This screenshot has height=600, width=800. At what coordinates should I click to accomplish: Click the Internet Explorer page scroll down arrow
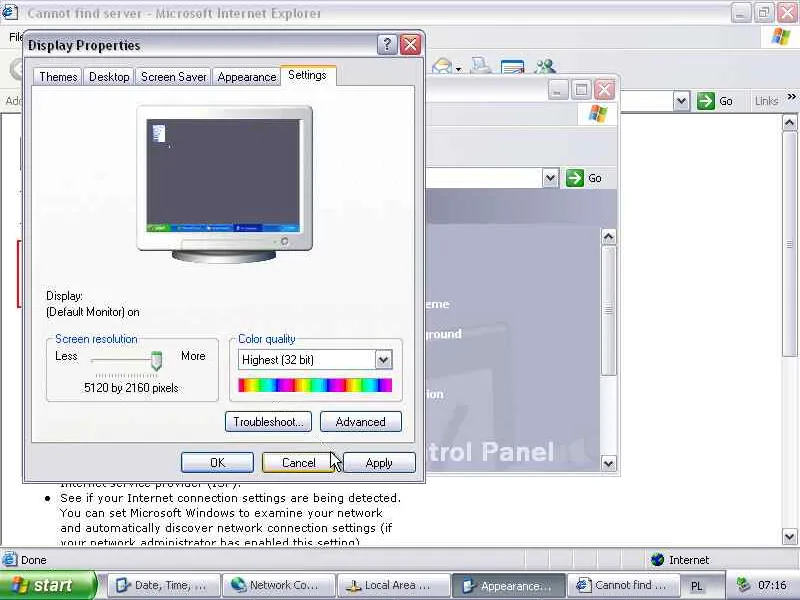tap(789, 536)
